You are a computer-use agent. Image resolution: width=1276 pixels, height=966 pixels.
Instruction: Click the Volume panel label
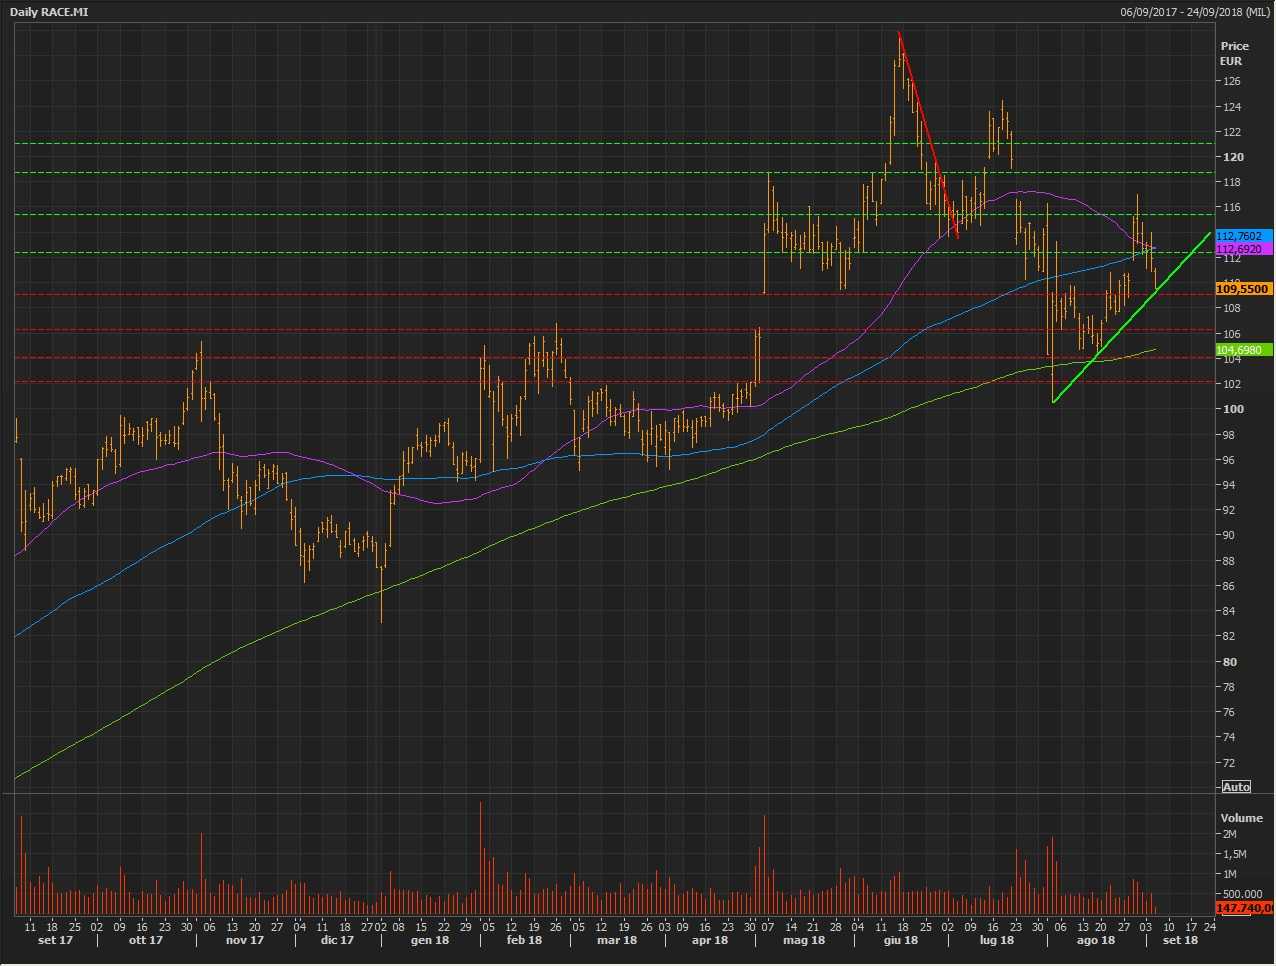[x=1241, y=818]
